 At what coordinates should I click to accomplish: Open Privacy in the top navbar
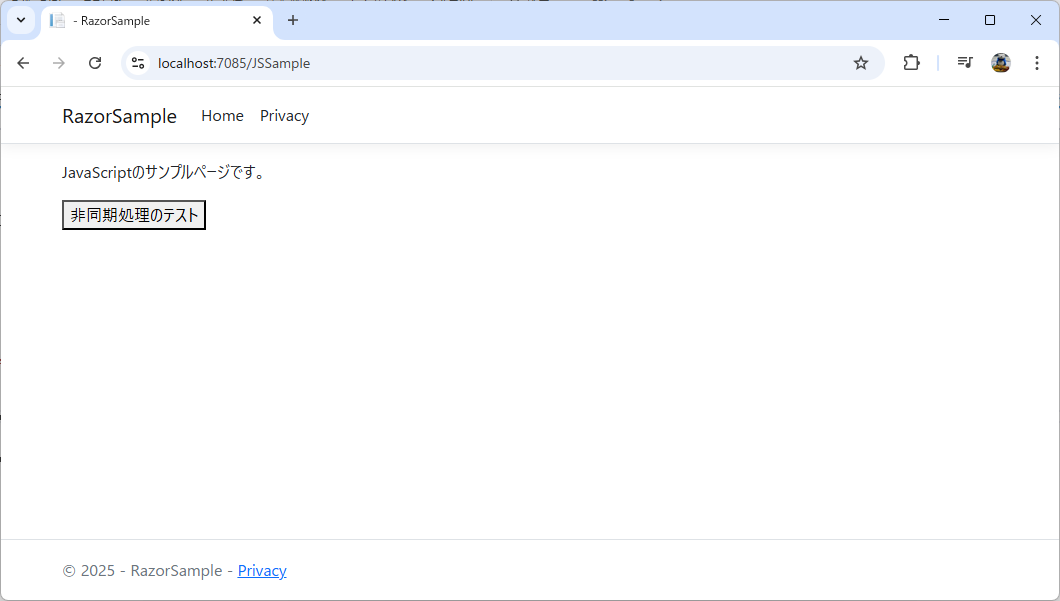tap(284, 116)
